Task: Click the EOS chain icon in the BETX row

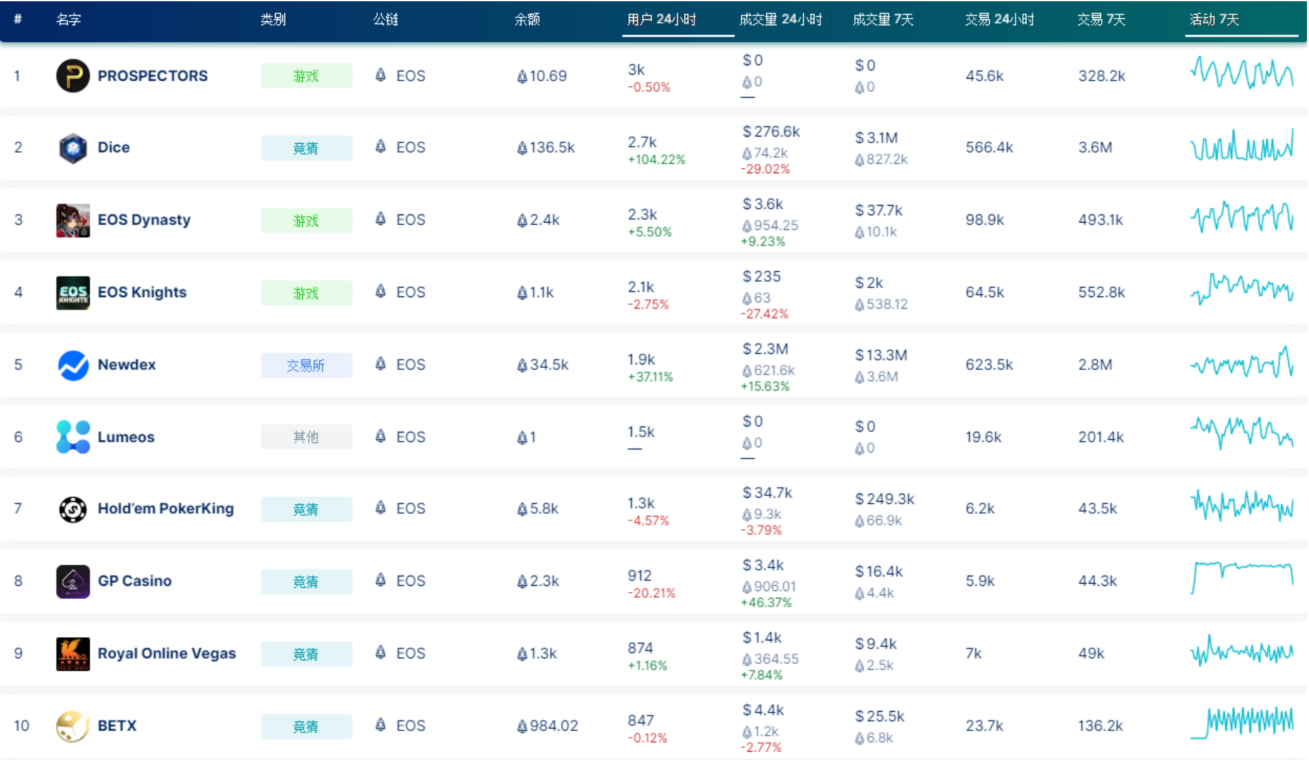Action: click(380, 725)
